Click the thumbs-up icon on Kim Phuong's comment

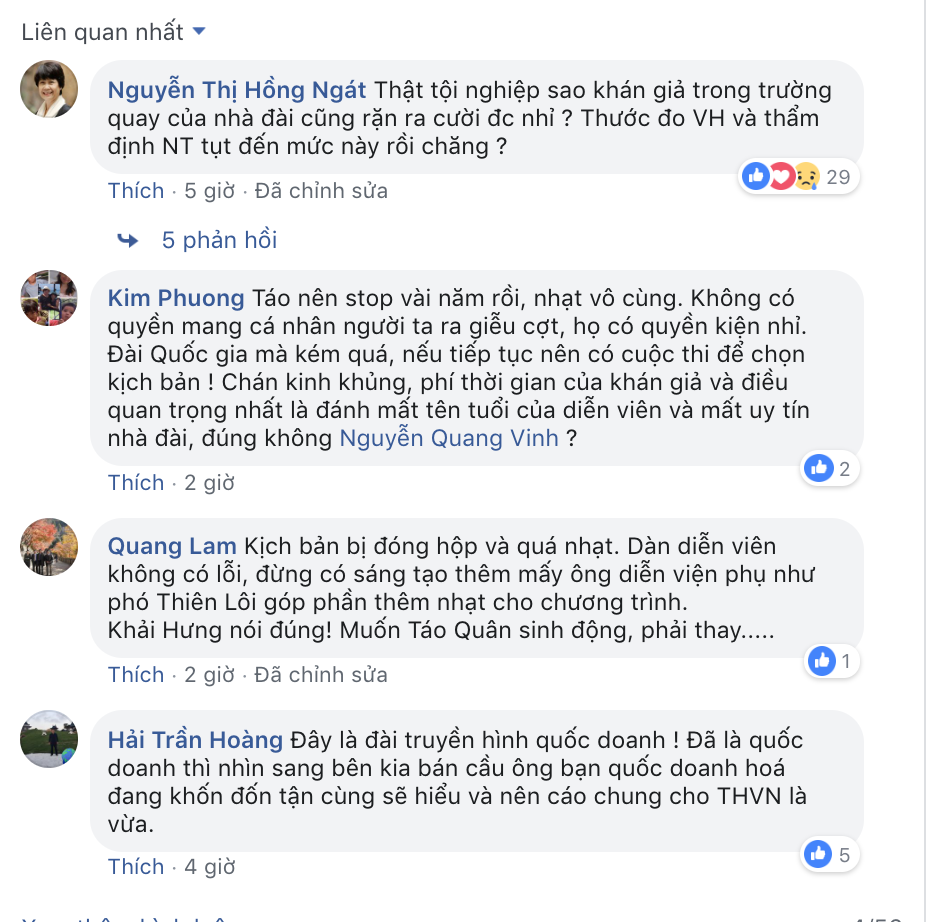[x=819, y=468]
